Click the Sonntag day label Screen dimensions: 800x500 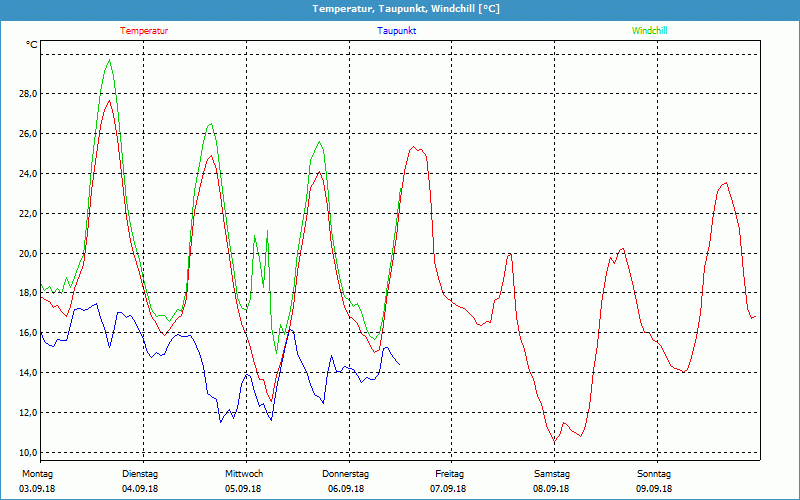(654, 474)
